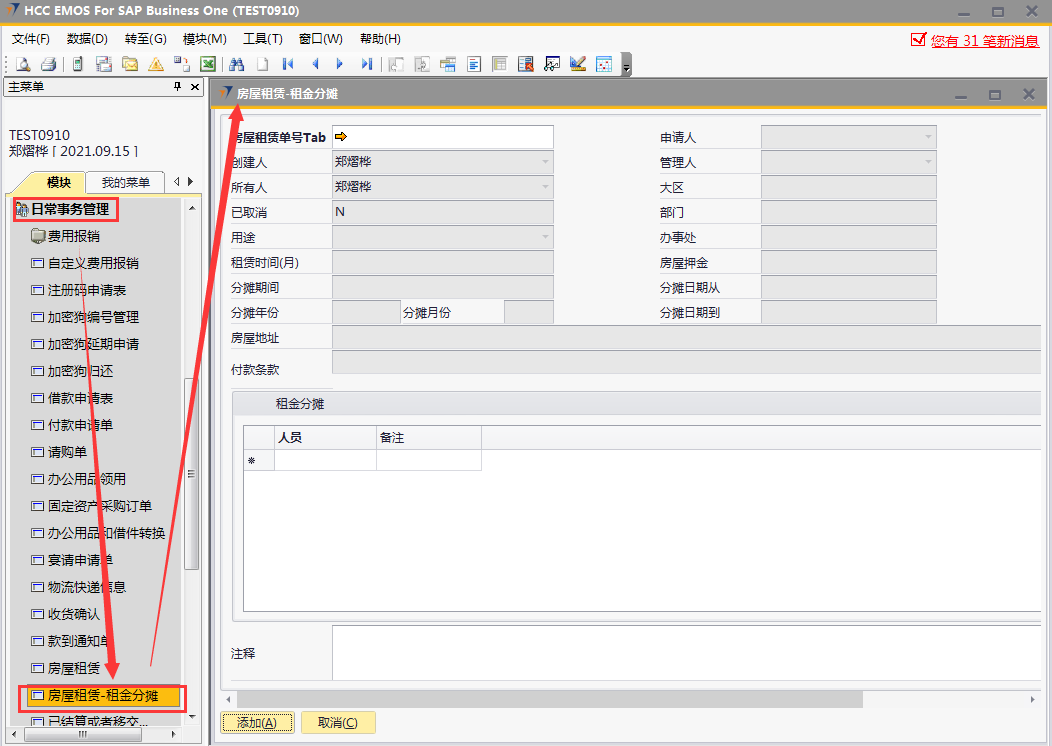1052x746 pixels.
Task: Click the print preview toolbar icon
Action: coord(22,64)
